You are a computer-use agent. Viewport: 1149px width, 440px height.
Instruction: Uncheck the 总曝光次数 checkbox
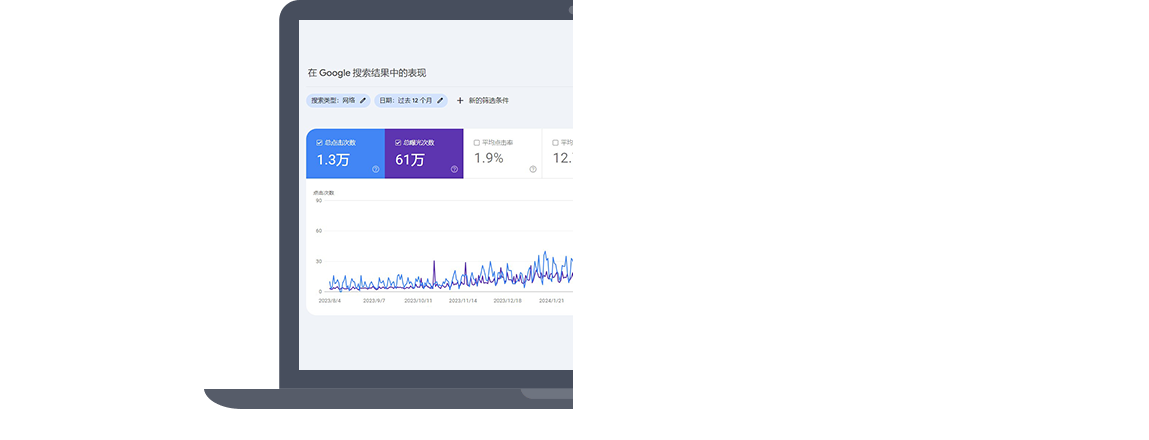398,143
